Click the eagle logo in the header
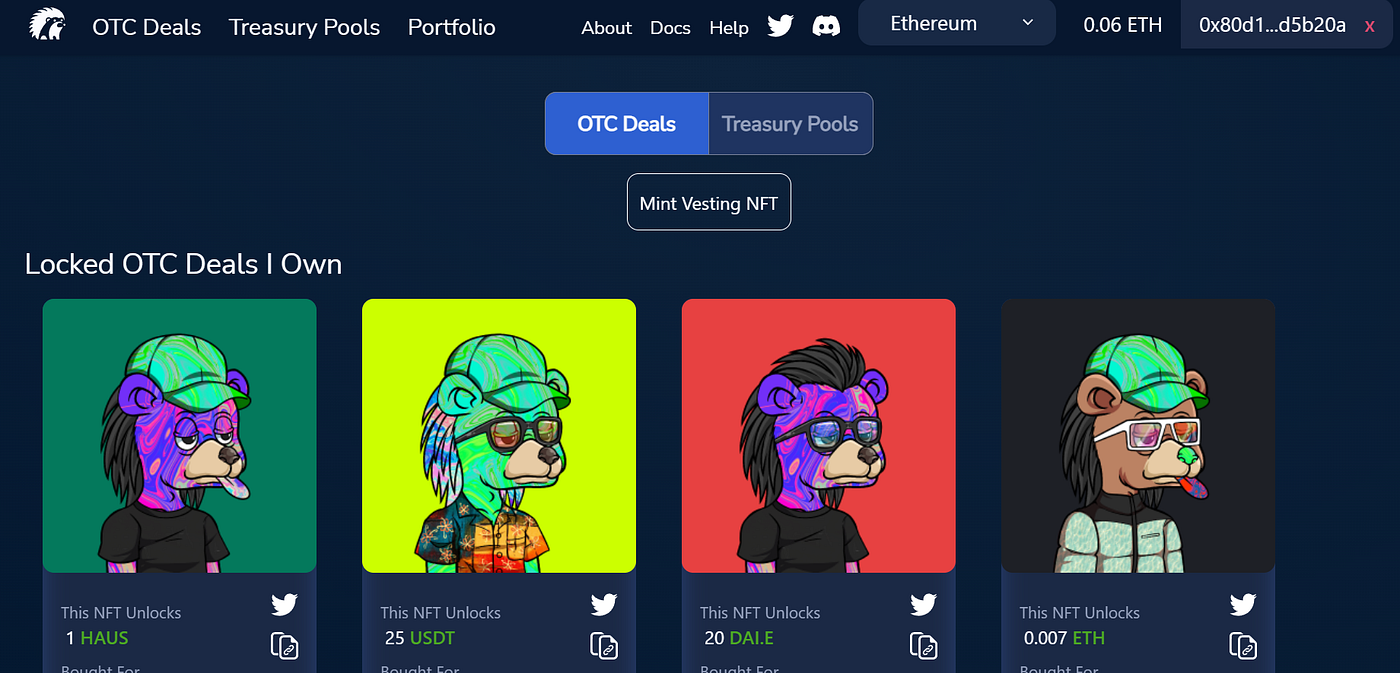1400x673 pixels. [x=47, y=25]
